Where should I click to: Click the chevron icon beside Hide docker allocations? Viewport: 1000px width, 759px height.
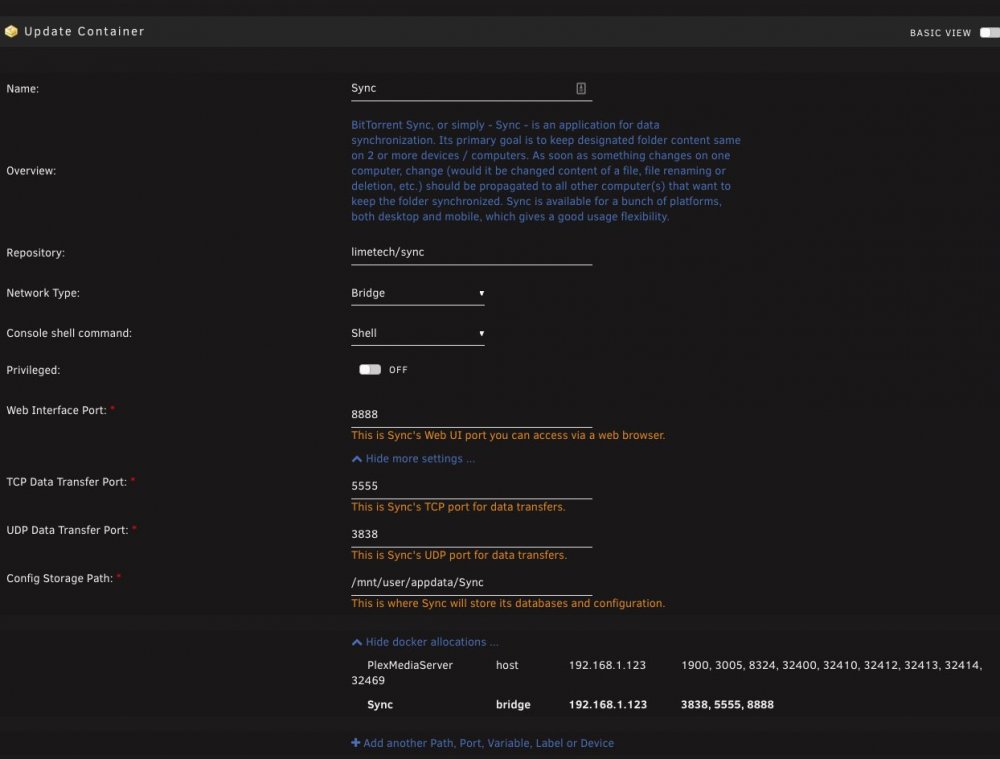[357, 642]
